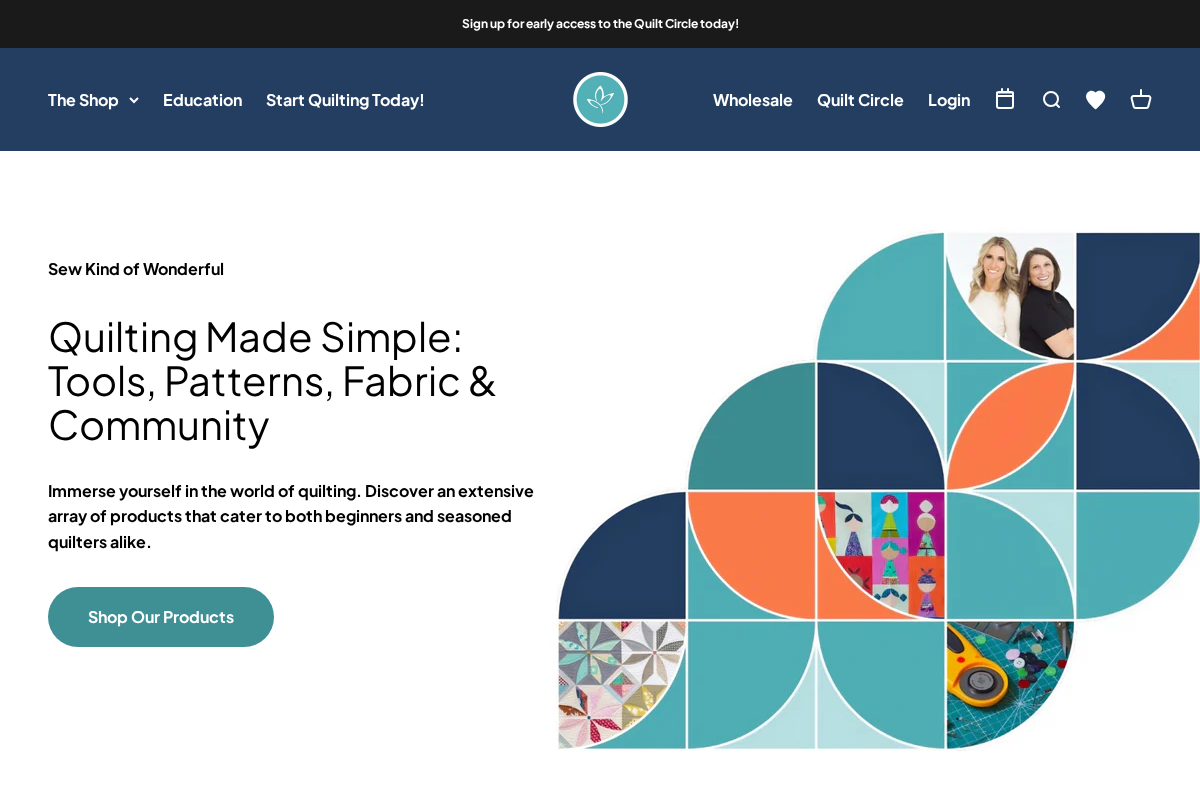Open the Education menu item

pos(202,100)
